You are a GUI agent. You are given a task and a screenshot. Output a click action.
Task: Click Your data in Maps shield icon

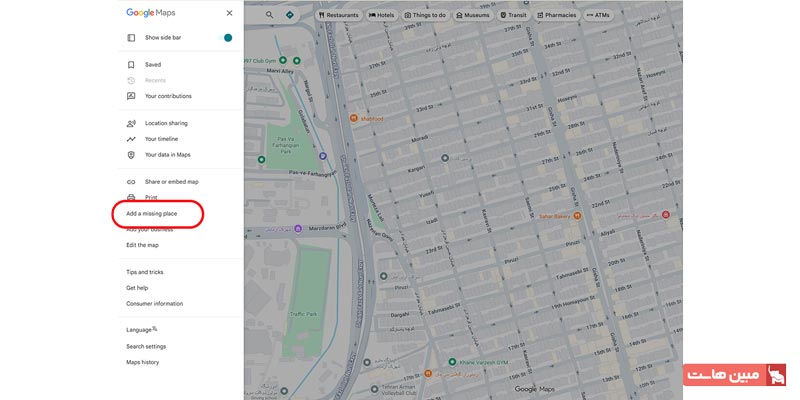[131, 155]
